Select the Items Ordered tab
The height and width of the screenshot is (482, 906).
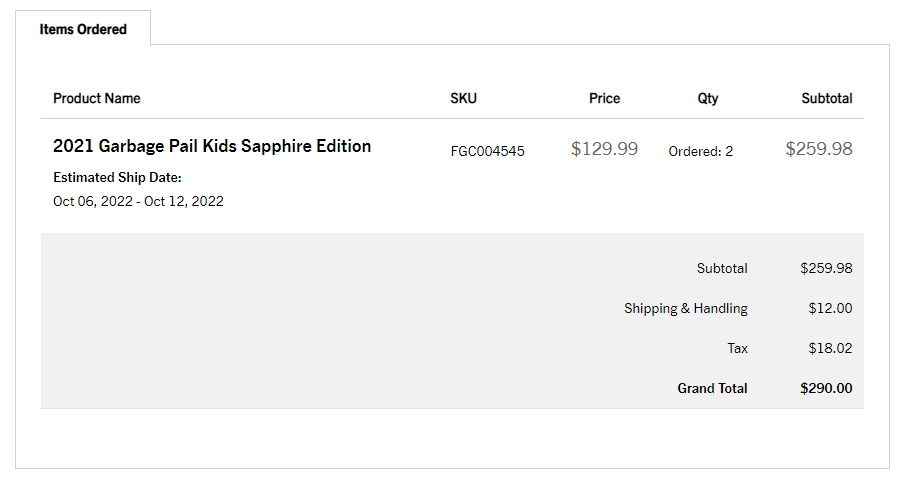tap(83, 29)
